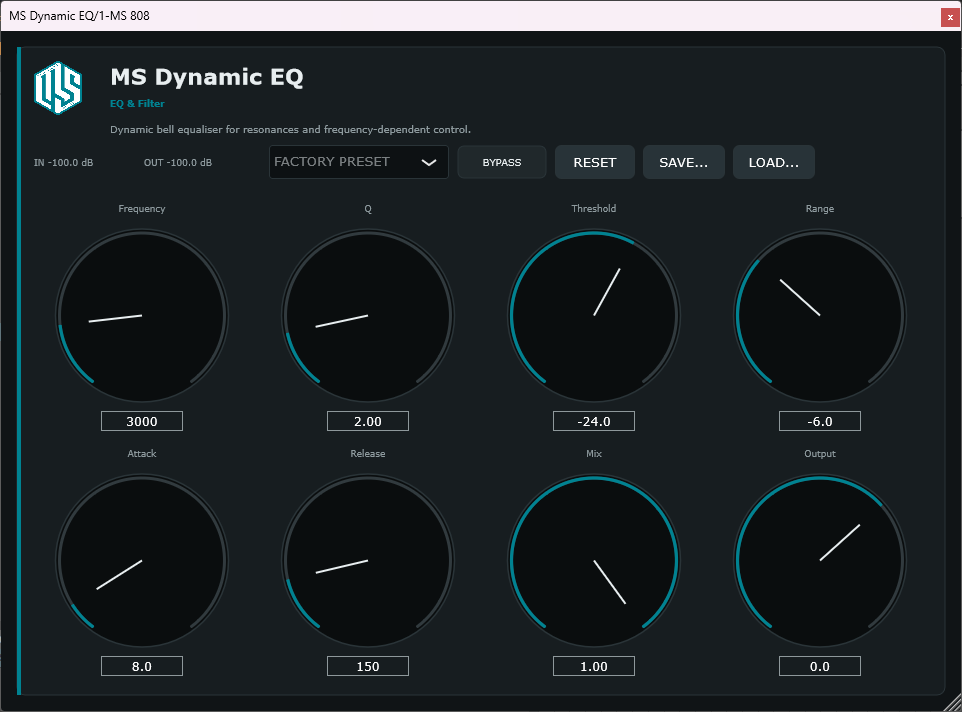Click the Mix knob
This screenshot has width=962, height=712.
pos(594,561)
